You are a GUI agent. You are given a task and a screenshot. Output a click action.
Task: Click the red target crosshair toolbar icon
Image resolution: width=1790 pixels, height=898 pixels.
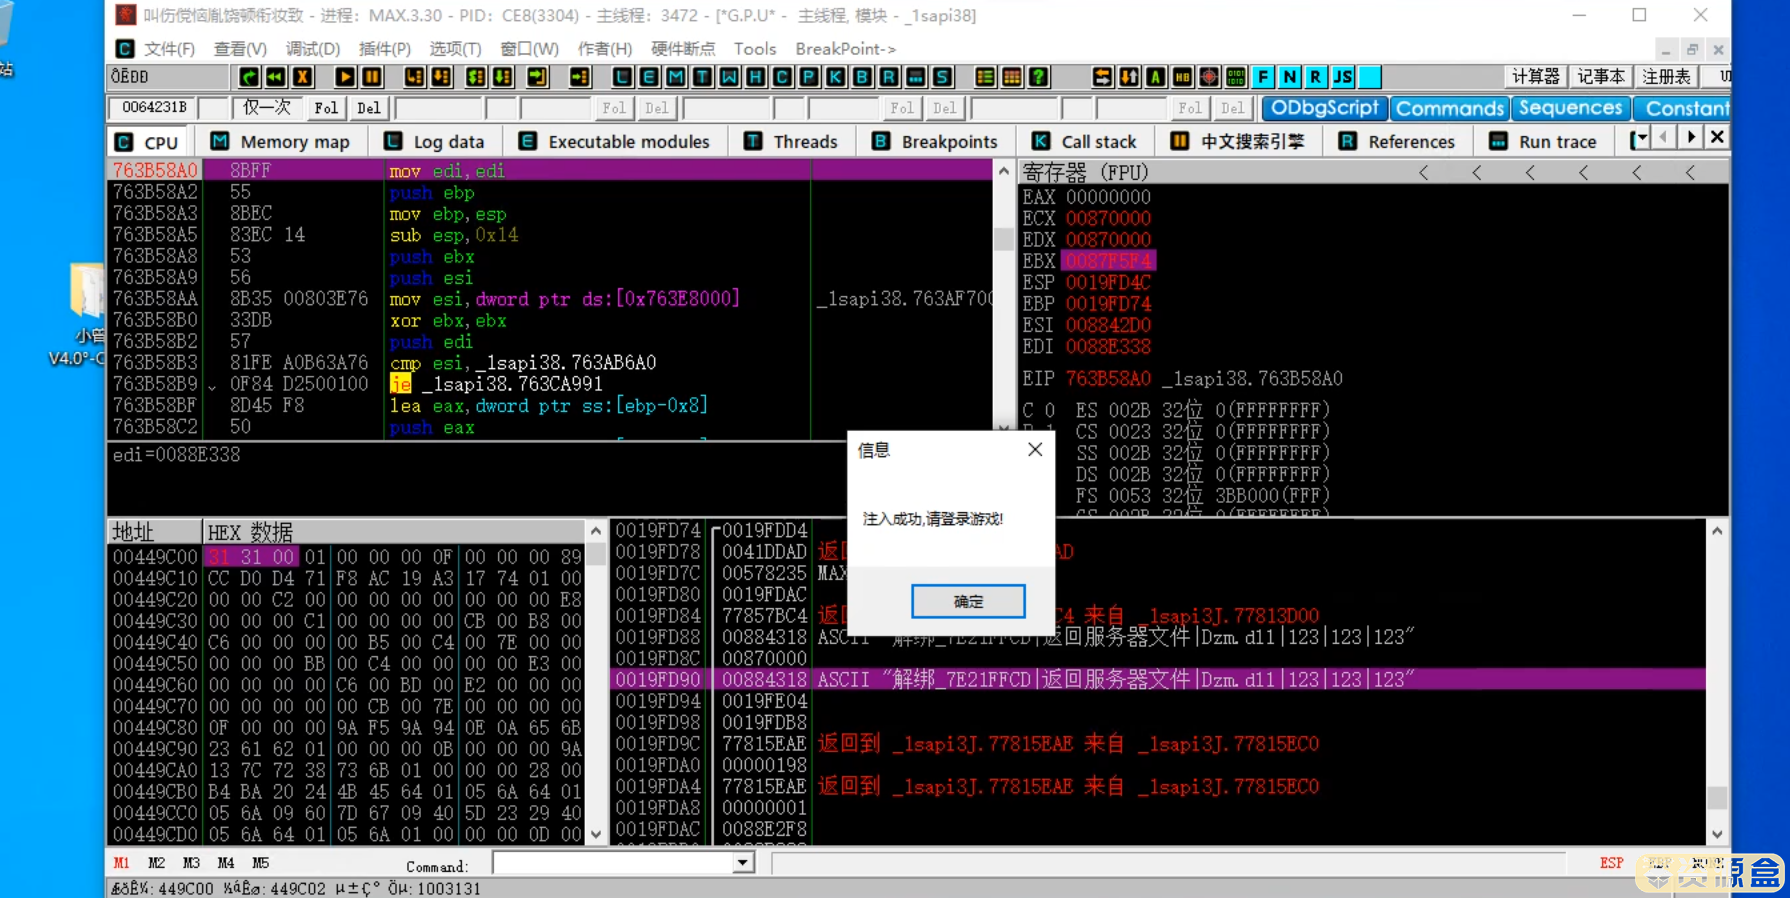point(1209,77)
